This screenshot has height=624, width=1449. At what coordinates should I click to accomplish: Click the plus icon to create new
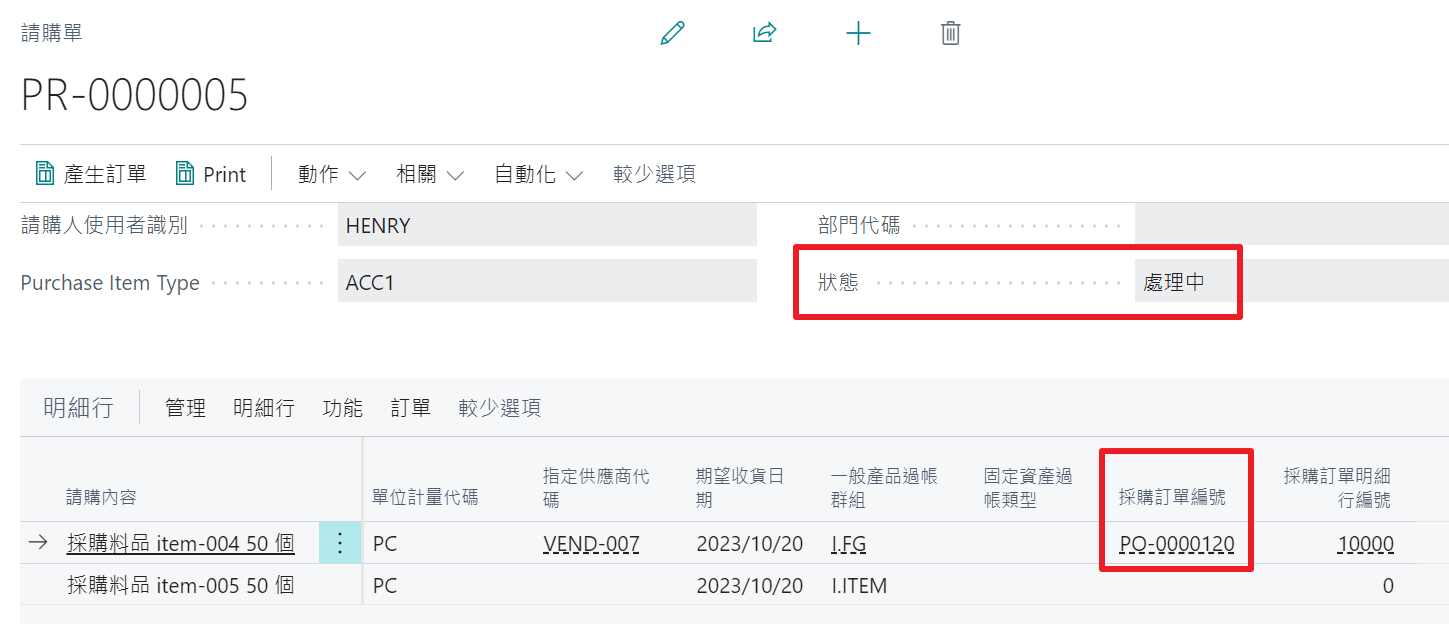(x=858, y=33)
